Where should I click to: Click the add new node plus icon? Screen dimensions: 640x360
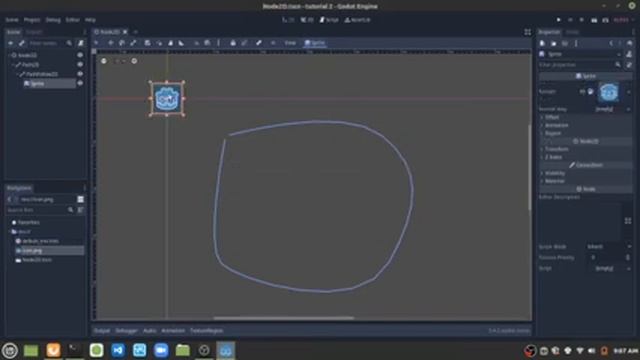point(11,43)
